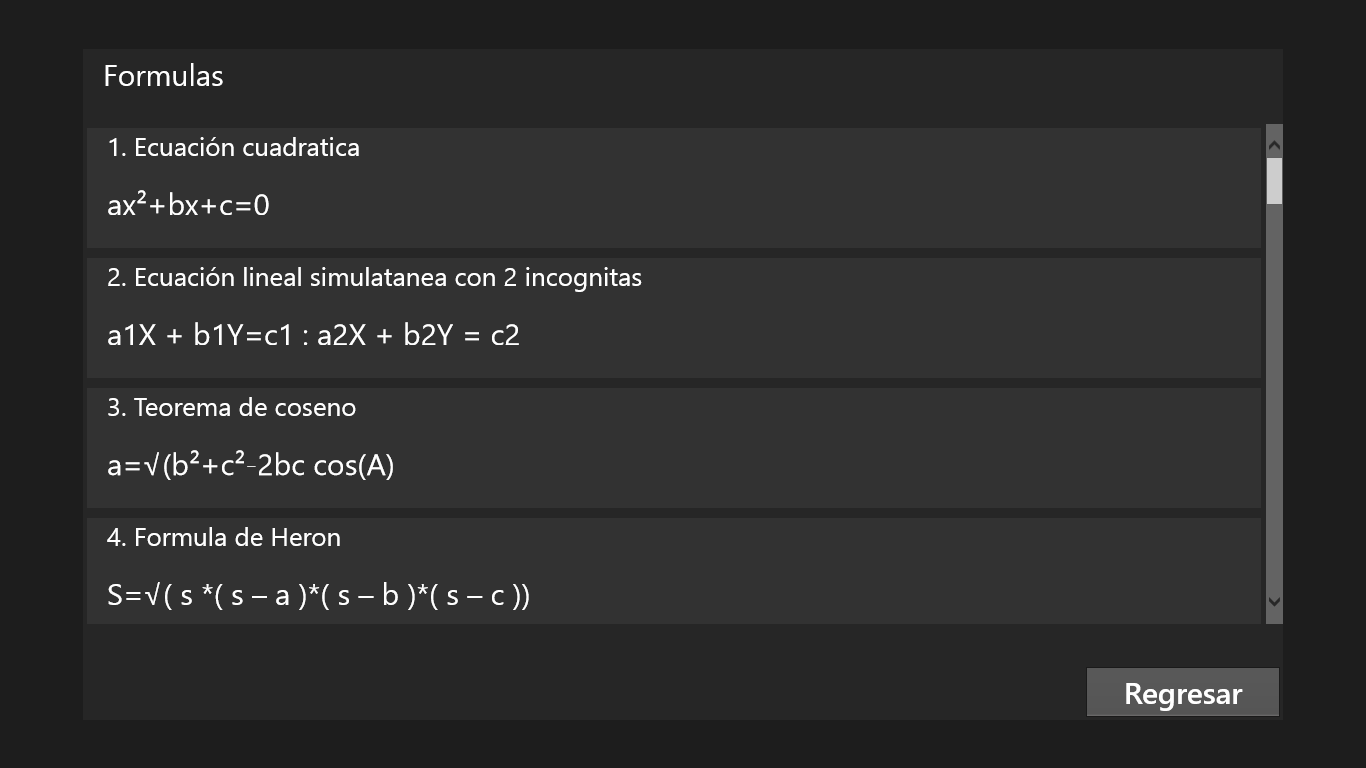Click the a=√(b²+c²-2bc cos(A) formula text

[250, 465]
